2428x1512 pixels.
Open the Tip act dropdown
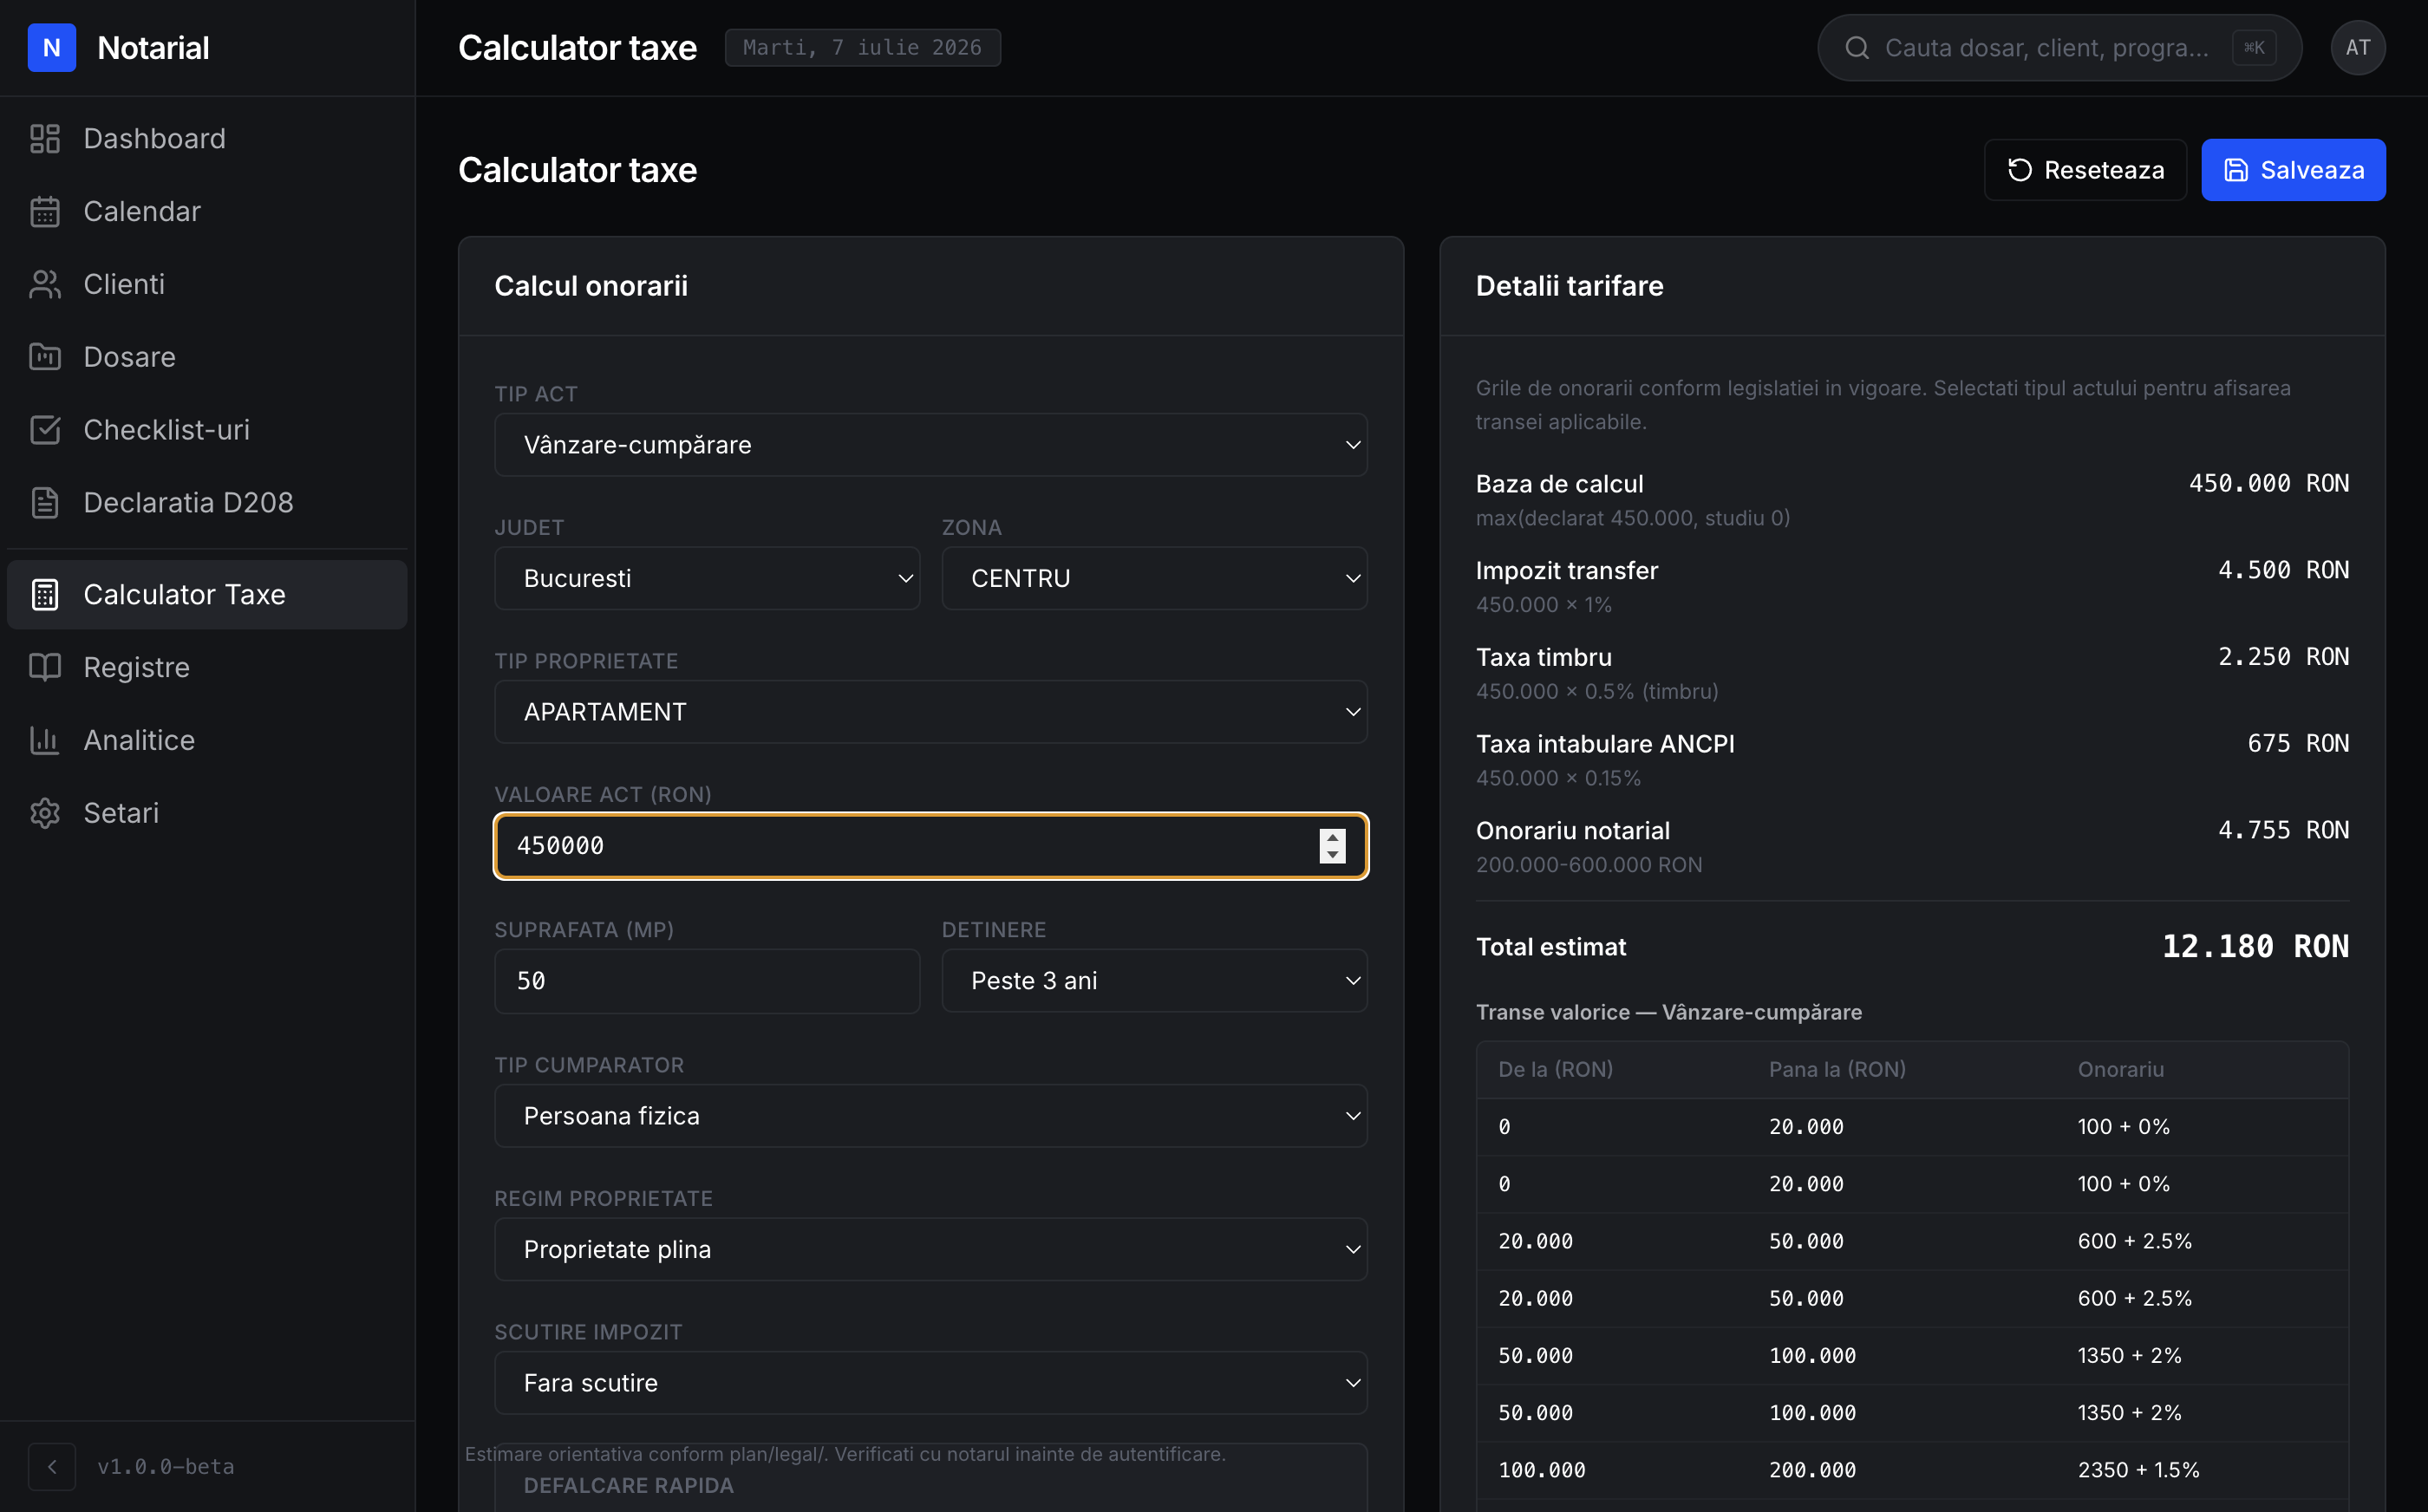tap(931, 445)
